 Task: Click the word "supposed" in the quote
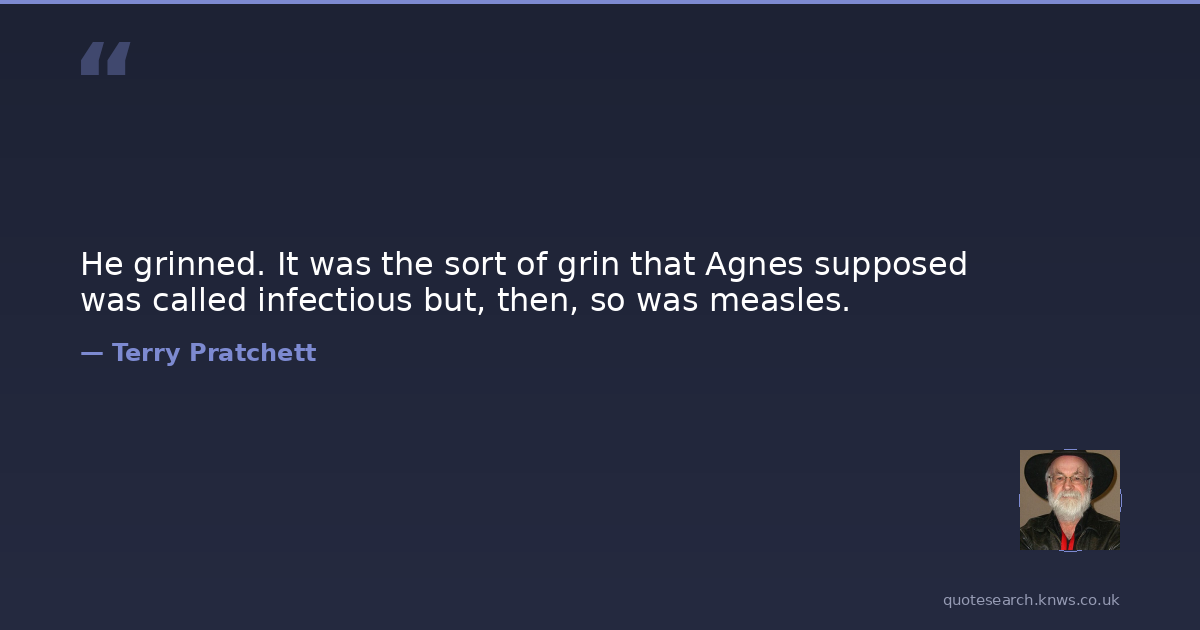pos(890,265)
